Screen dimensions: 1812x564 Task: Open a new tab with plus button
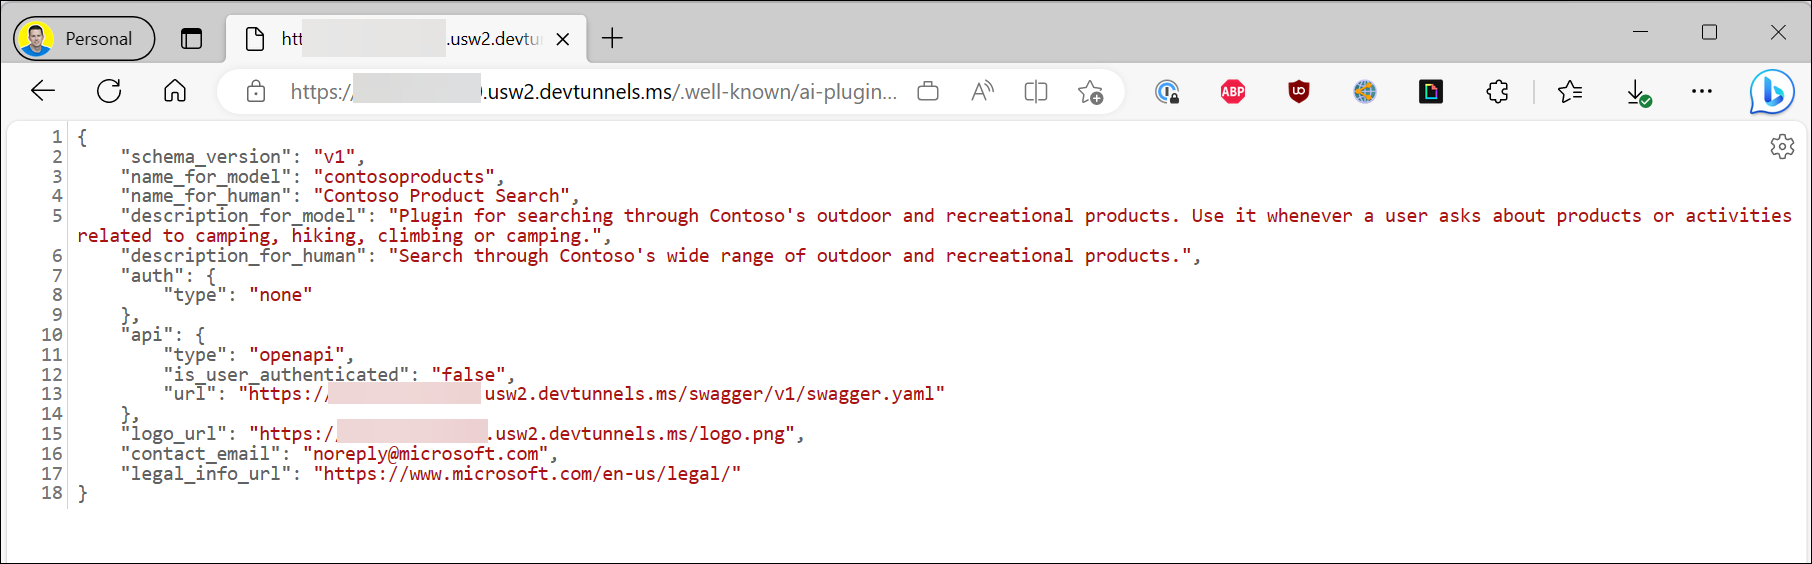point(612,39)
